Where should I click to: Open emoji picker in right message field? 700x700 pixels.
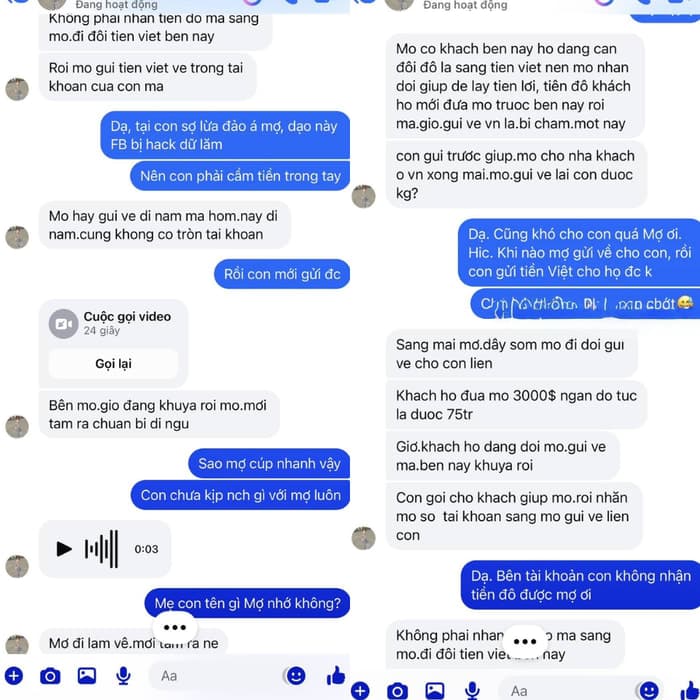(649, 691)
